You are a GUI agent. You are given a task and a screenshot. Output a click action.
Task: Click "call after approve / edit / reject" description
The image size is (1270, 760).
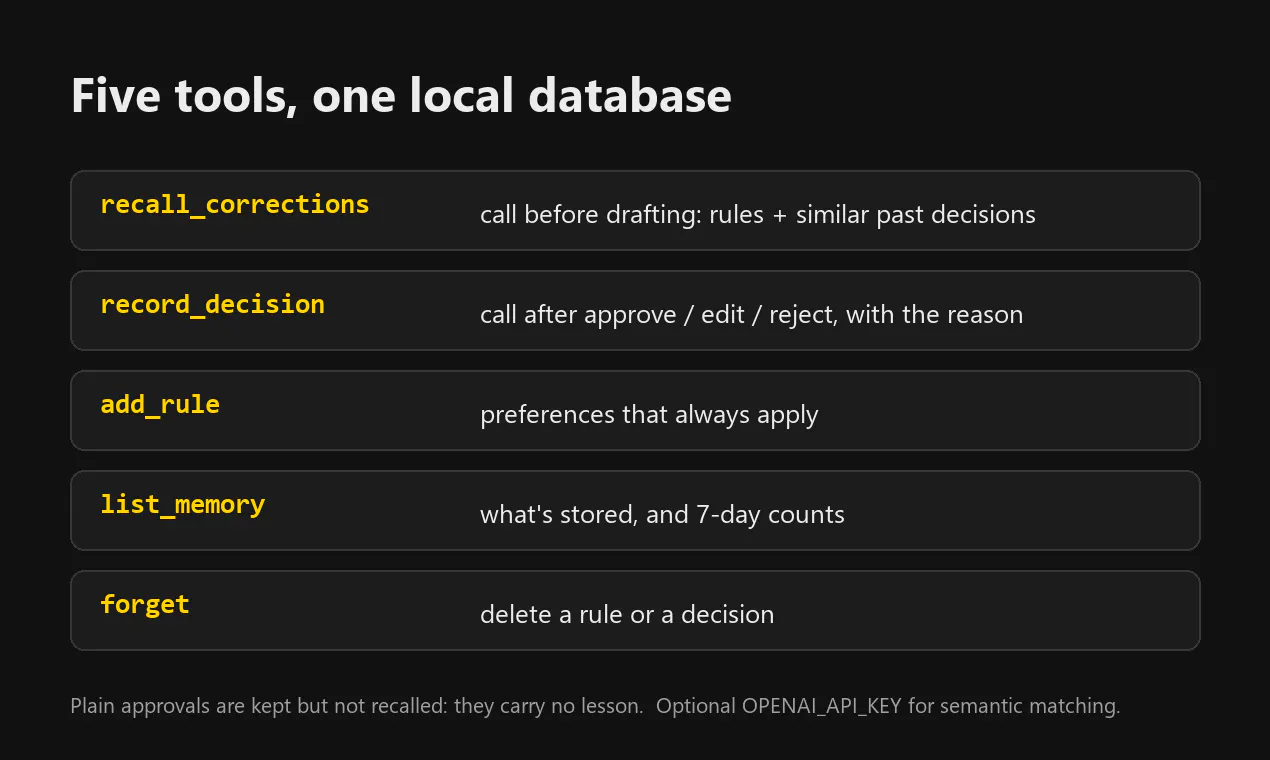click(x=752, y=314)
